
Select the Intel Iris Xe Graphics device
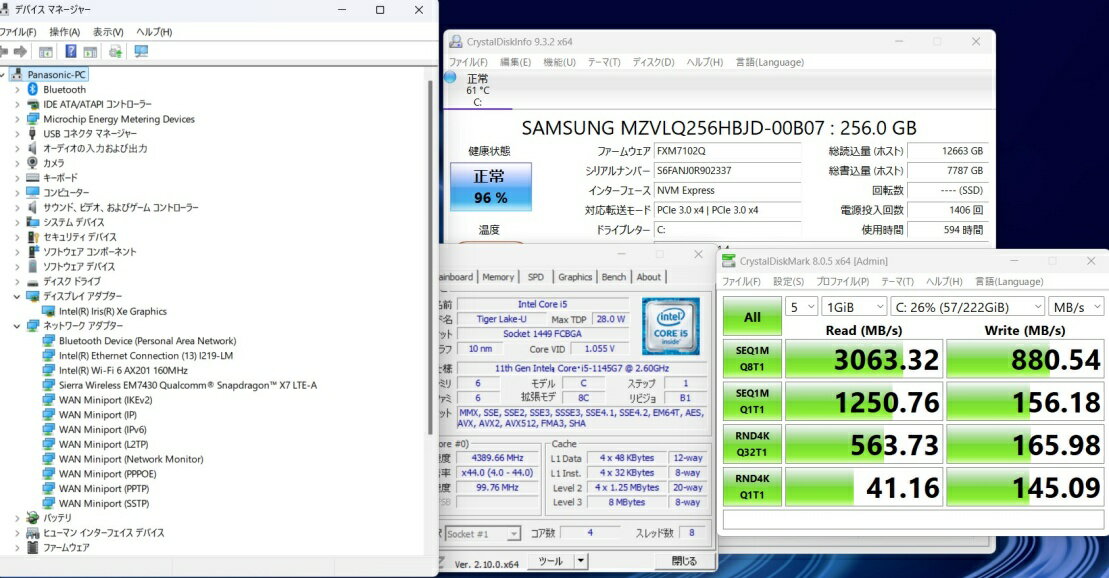tap(112, 311)
